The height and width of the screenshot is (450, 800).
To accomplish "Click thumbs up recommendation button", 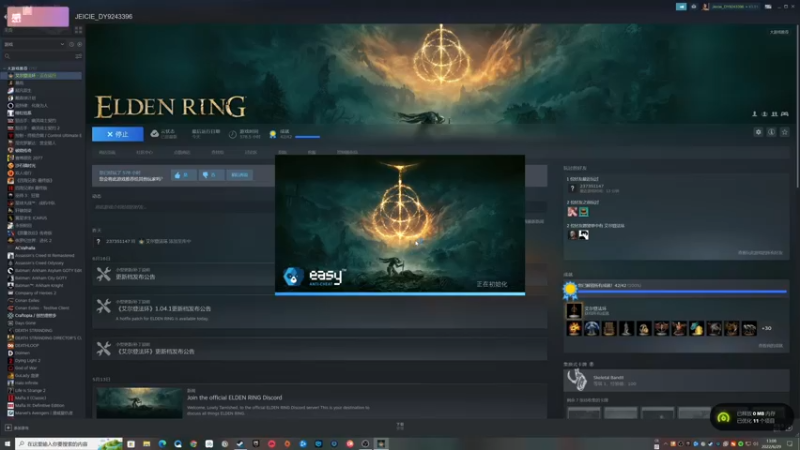I will (x=183, y=175).
